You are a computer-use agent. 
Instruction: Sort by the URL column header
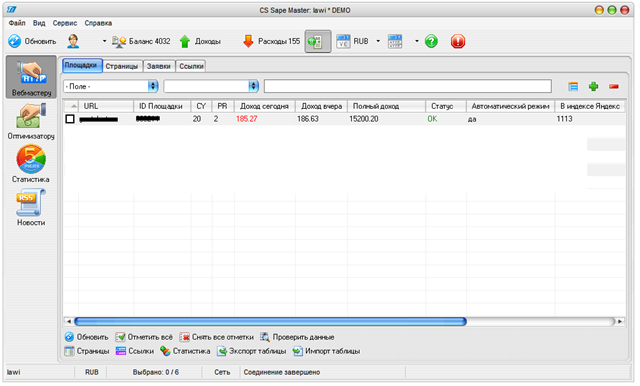pos(106,106)
